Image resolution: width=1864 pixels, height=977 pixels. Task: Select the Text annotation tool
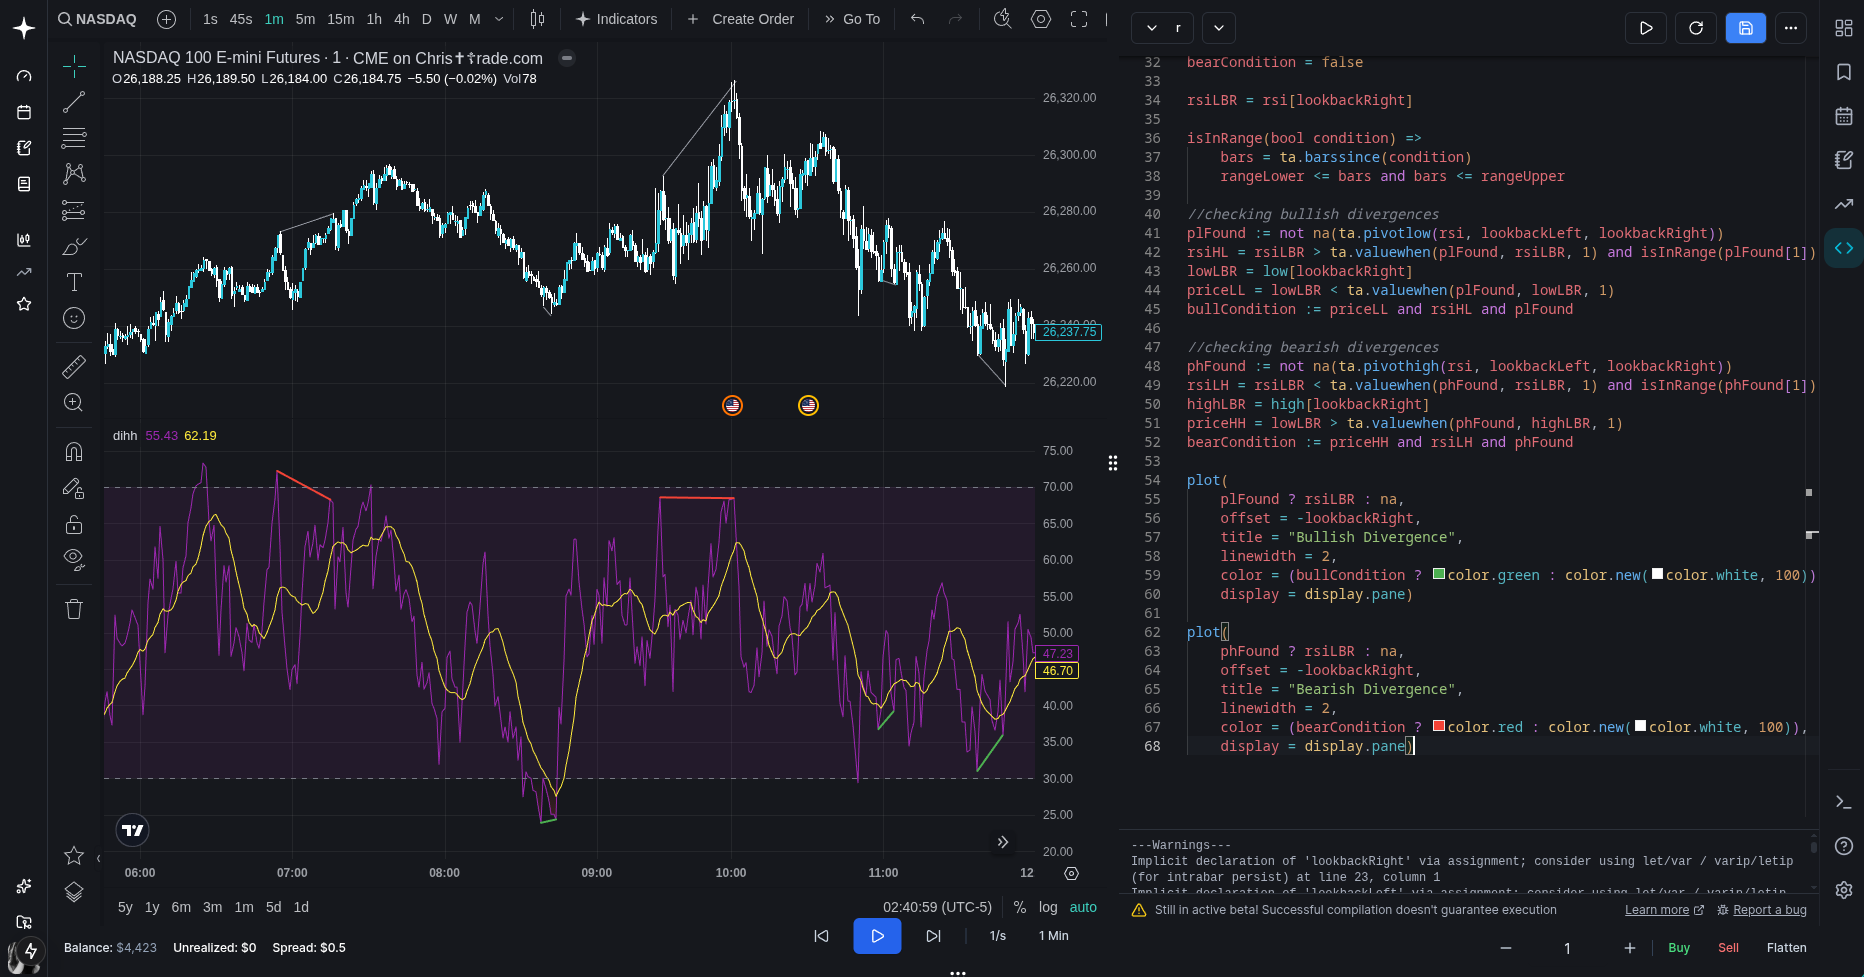pyautogui.click(x=74, y=282)
